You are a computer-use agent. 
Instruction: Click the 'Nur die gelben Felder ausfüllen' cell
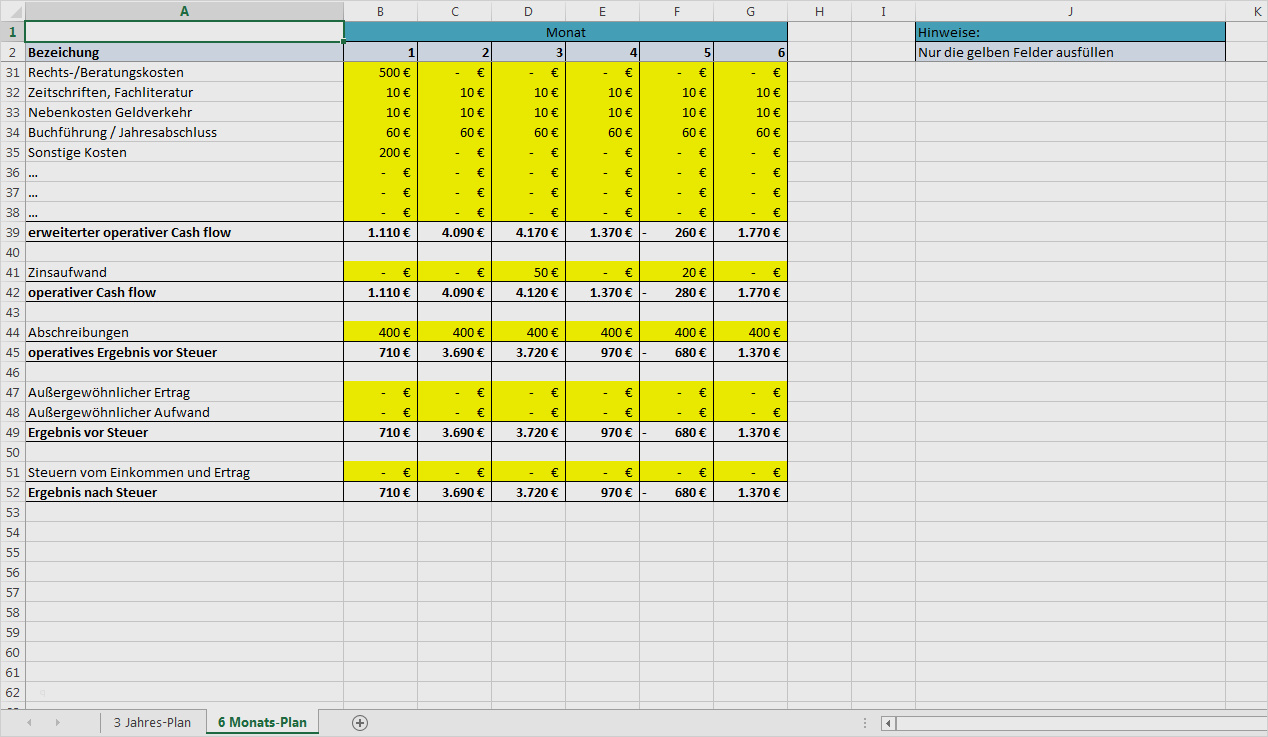click(x=1070, y=52)
